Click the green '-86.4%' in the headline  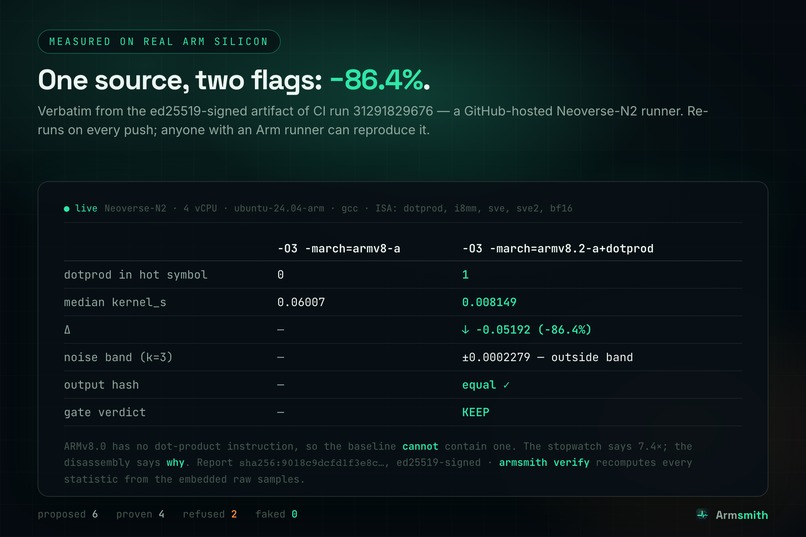(x=377, y=80)
